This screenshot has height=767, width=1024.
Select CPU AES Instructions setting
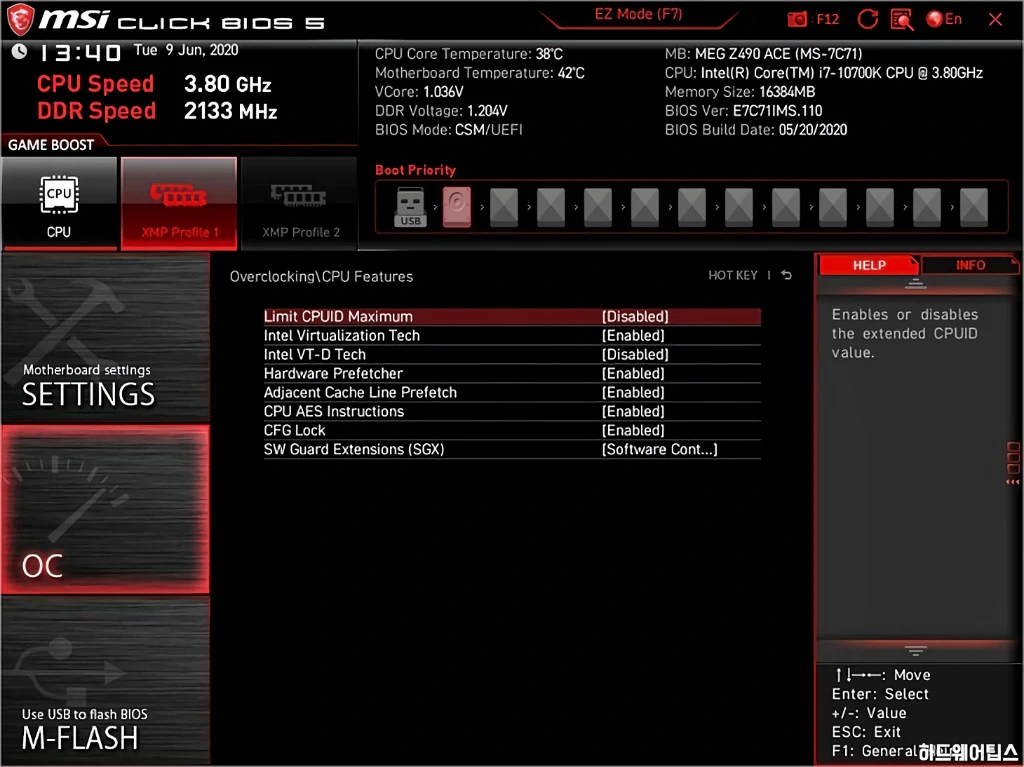(x=512, y=411)
